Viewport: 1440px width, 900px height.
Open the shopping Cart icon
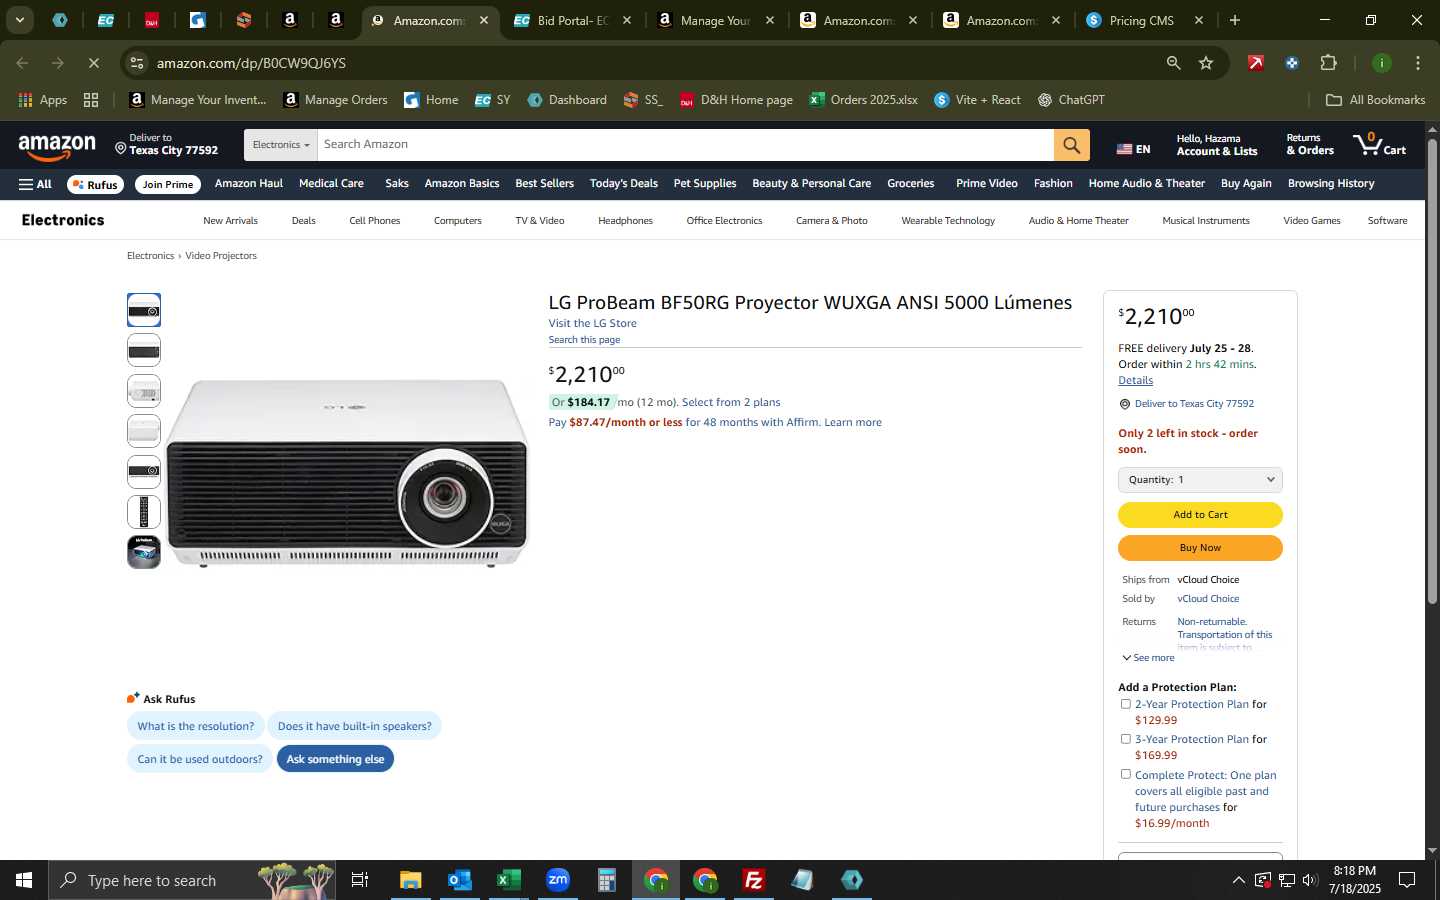pos(1380,145)
